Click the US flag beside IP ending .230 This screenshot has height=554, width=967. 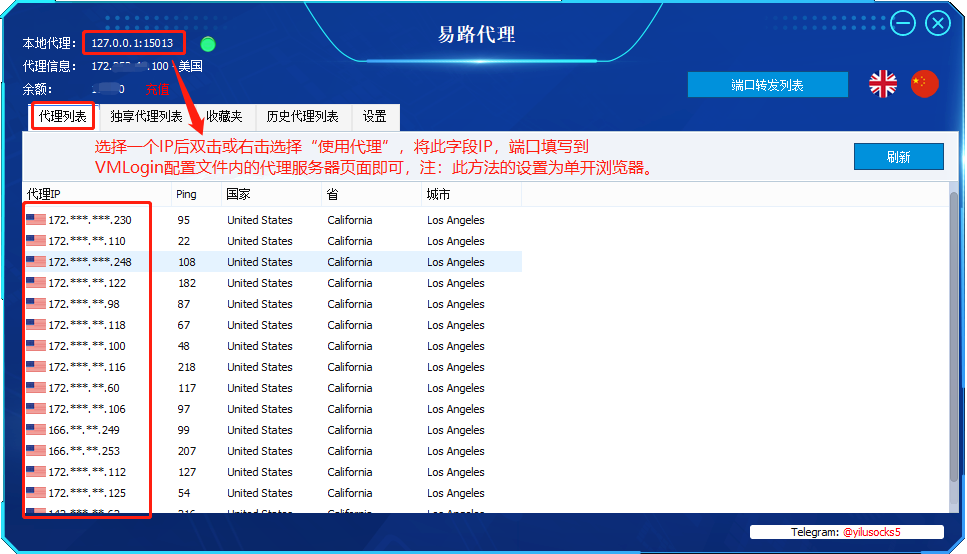(37, 220)
